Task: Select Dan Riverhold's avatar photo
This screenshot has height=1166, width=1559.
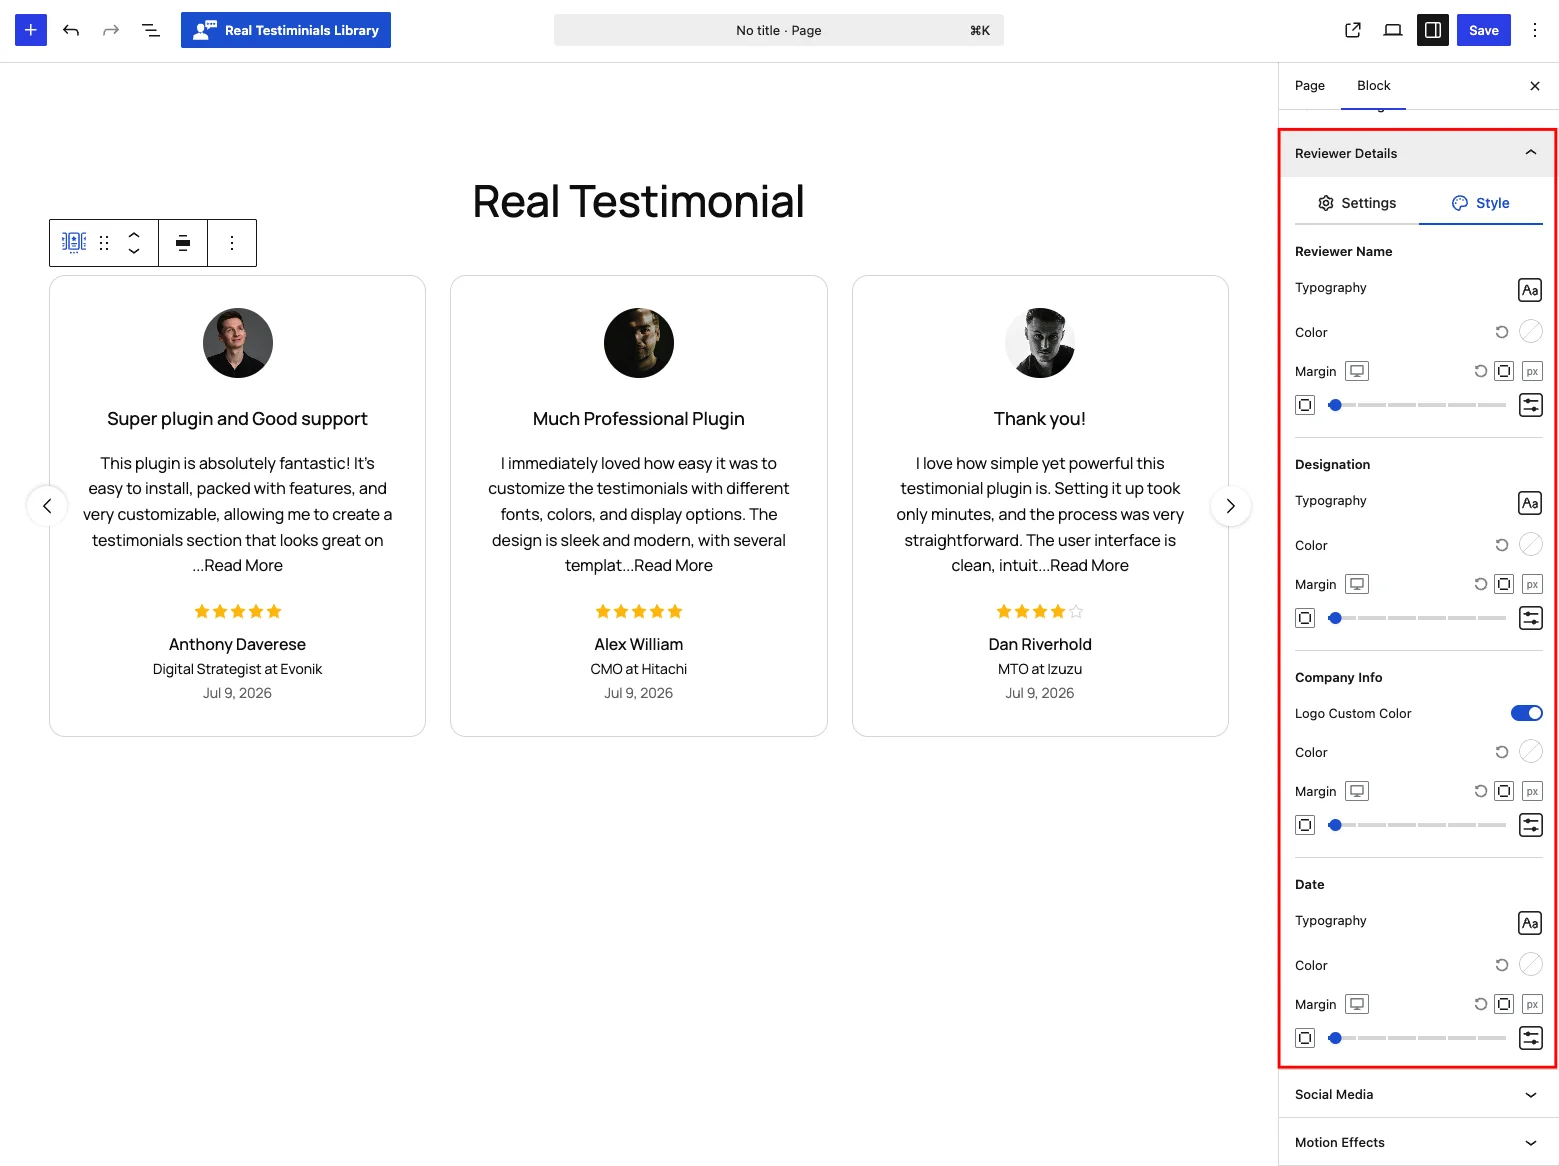Action: [x=1040, y=343]
